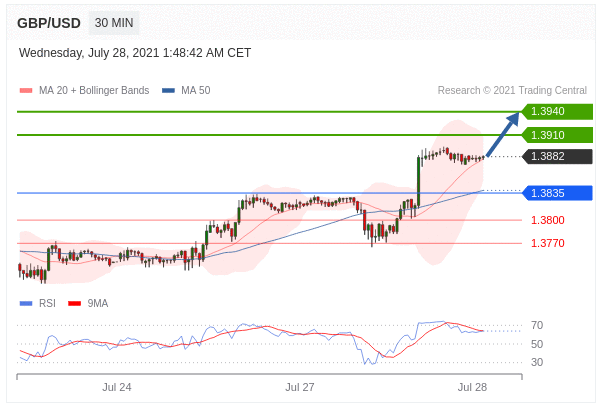Click the blue RSI legend swatch
The image size is (600, 408).
coord(26,304)
